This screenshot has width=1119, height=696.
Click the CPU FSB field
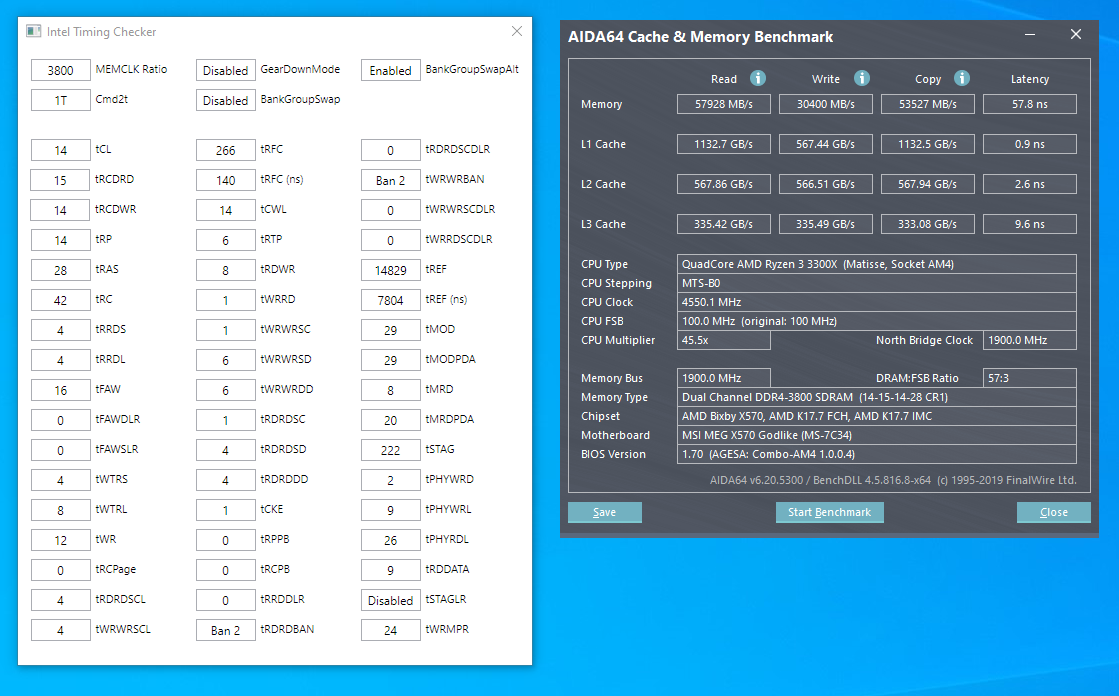[876, 321]
